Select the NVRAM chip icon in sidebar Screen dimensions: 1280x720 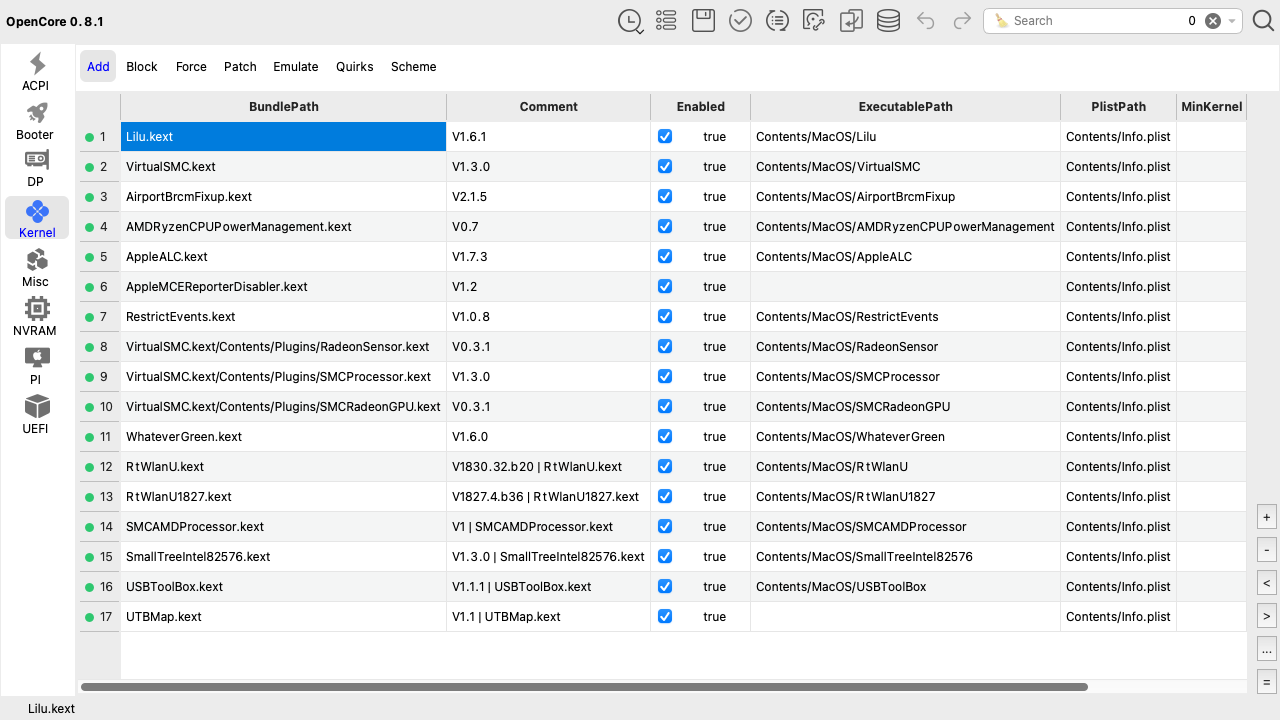click(x=36, y=316)
